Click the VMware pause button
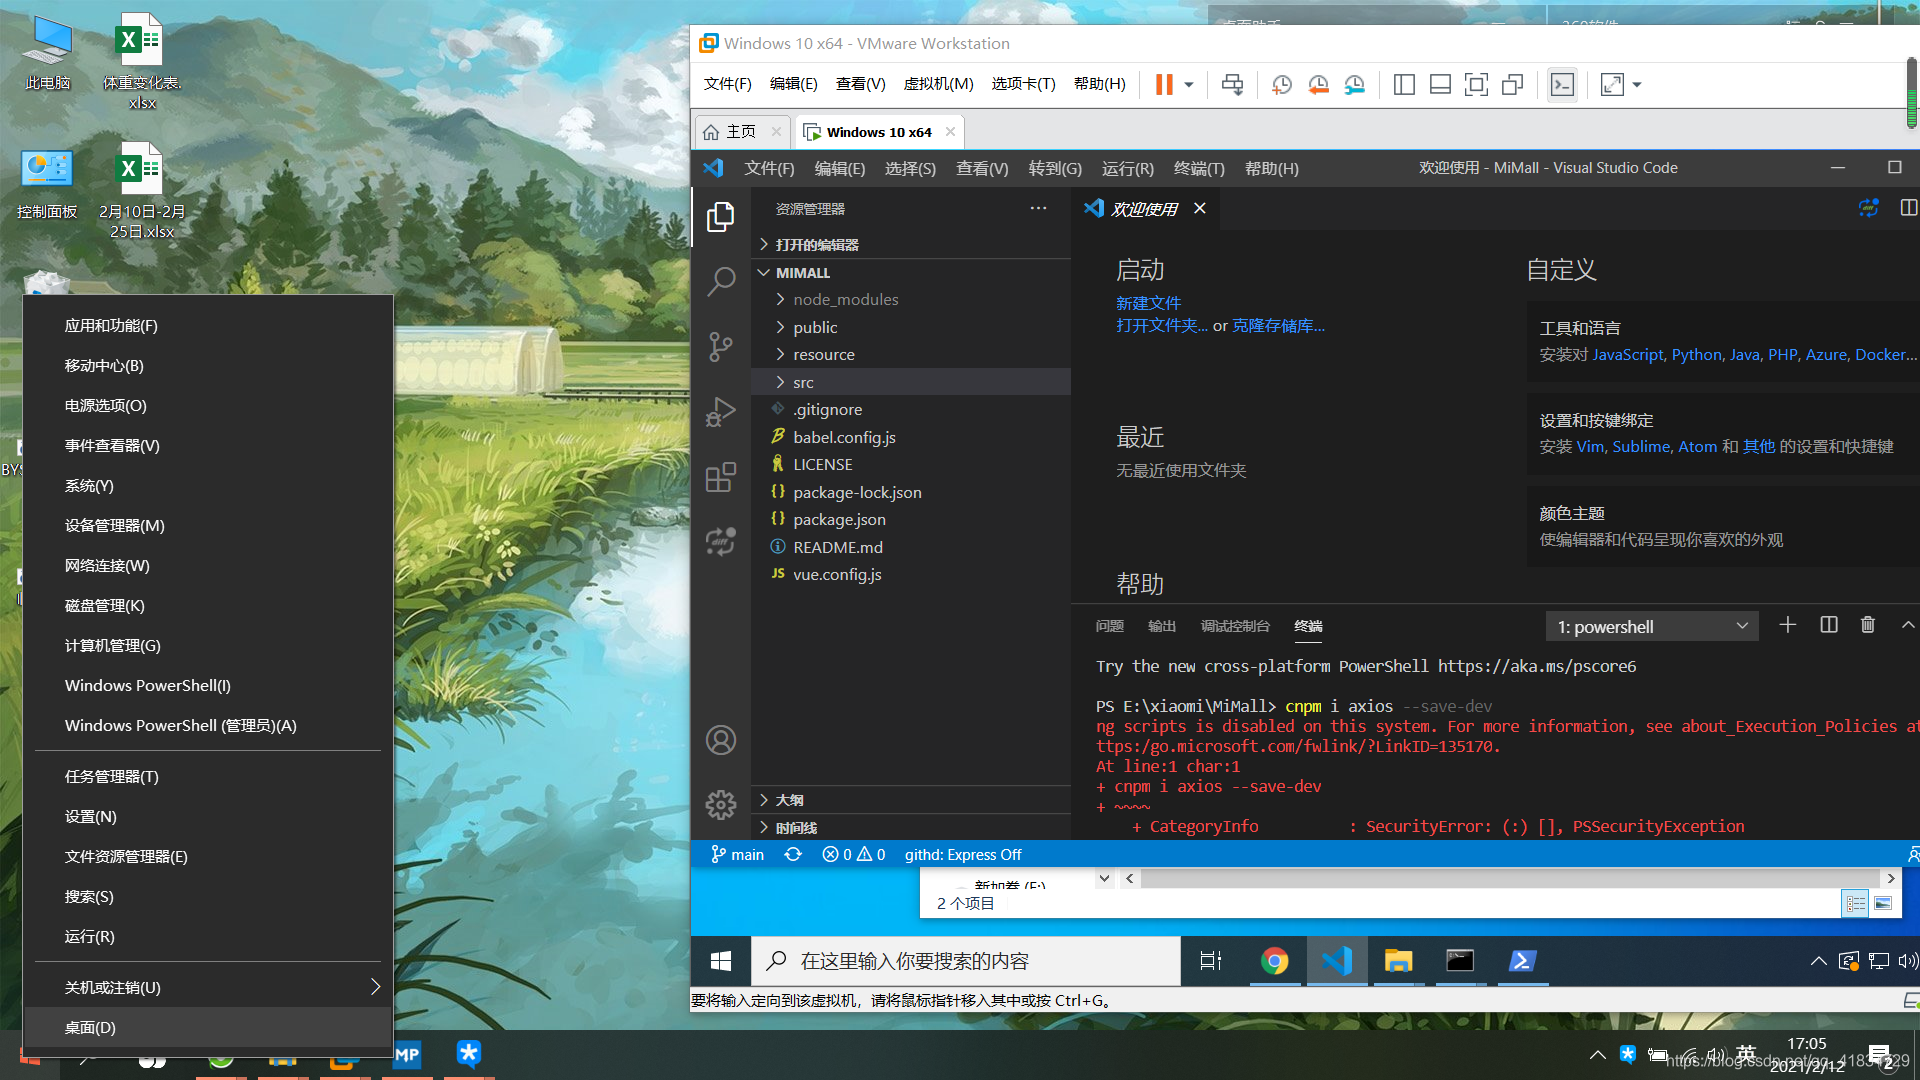 coord(1164,85)
